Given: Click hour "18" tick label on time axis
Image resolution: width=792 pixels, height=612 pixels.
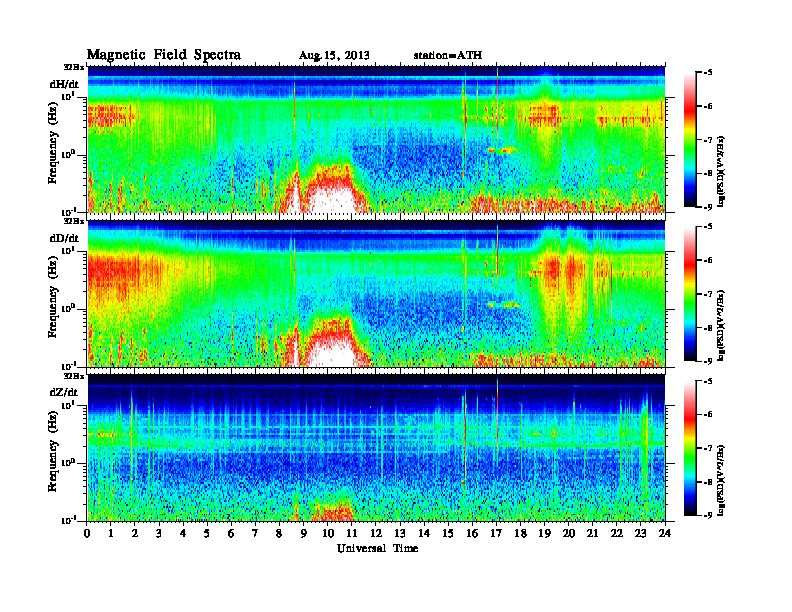Looking at the screenshot, I should (520, 533).
